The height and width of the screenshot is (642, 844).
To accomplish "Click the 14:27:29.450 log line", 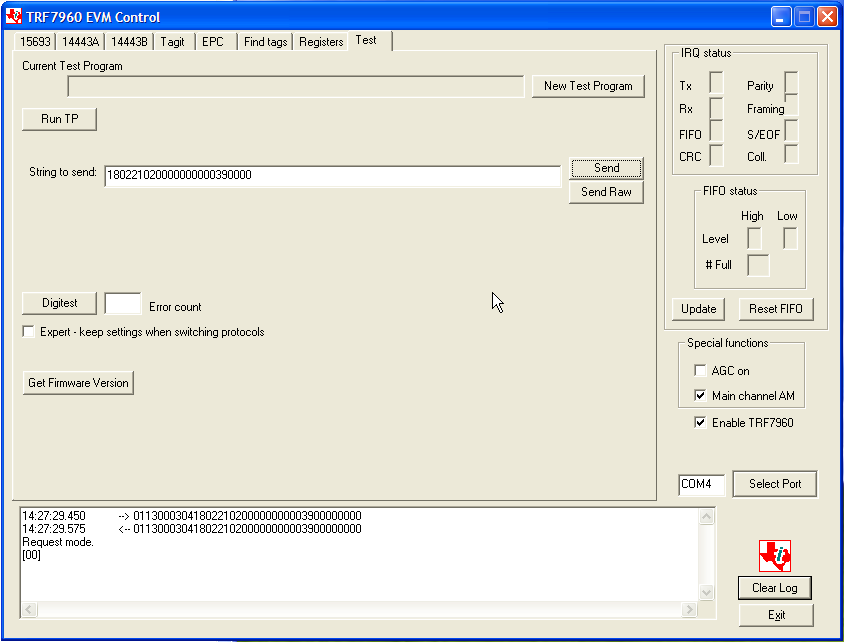I will 192,516.
